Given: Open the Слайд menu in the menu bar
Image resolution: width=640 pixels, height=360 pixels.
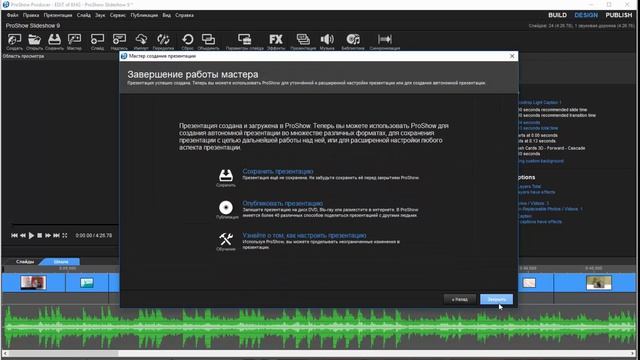Looking at the screenshot, I should point(84,15).
